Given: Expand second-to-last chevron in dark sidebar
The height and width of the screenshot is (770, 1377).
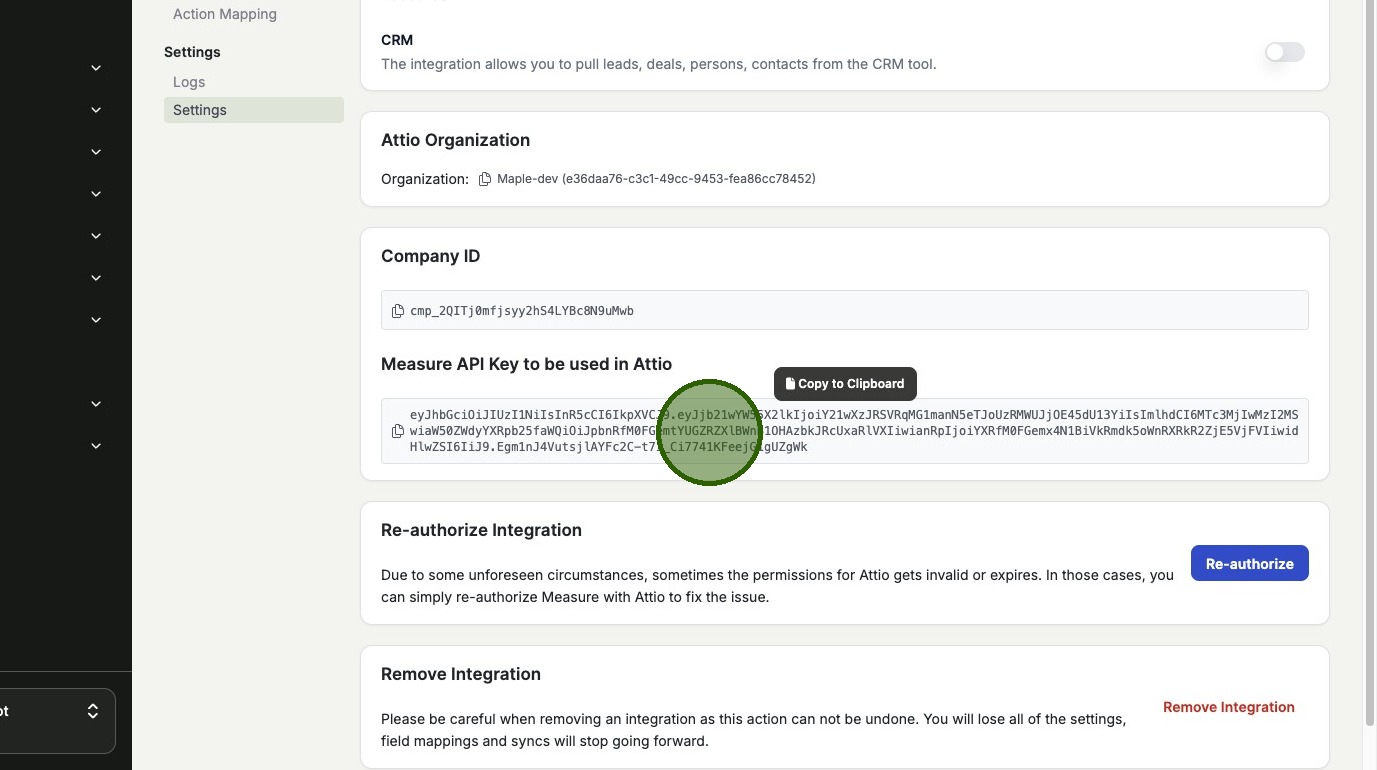Looking at the screenshot, I should 96,404.
